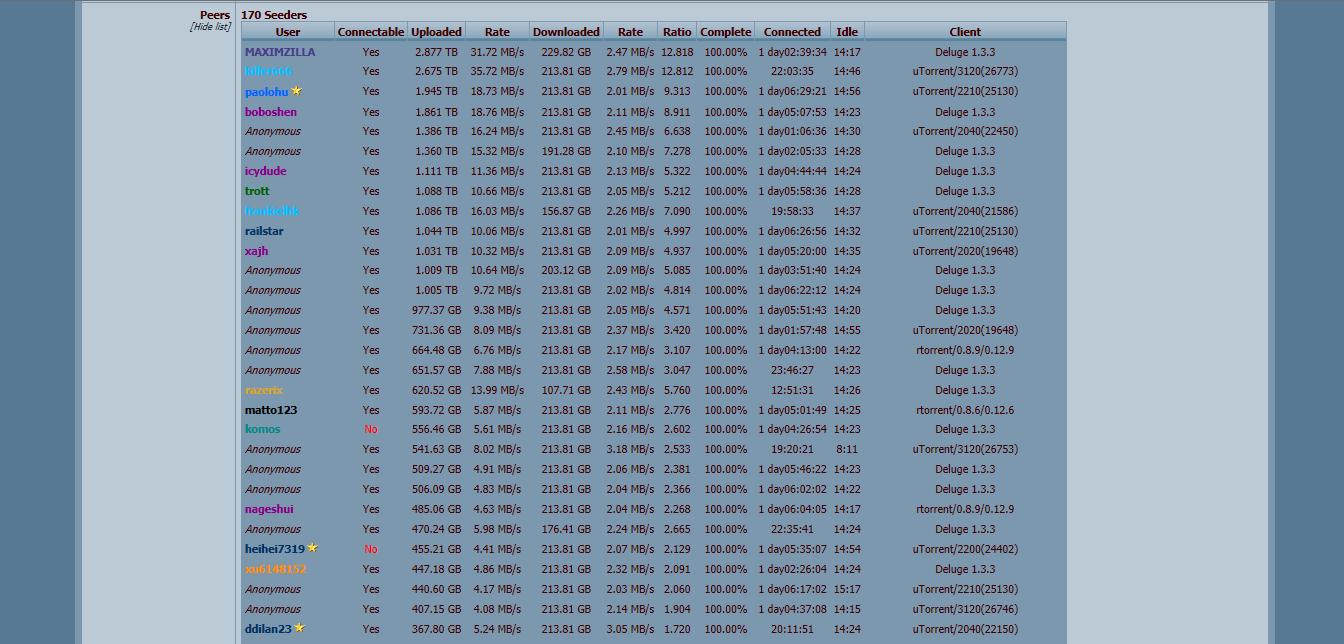Click the Connectable column header

[x=371, y=32]
